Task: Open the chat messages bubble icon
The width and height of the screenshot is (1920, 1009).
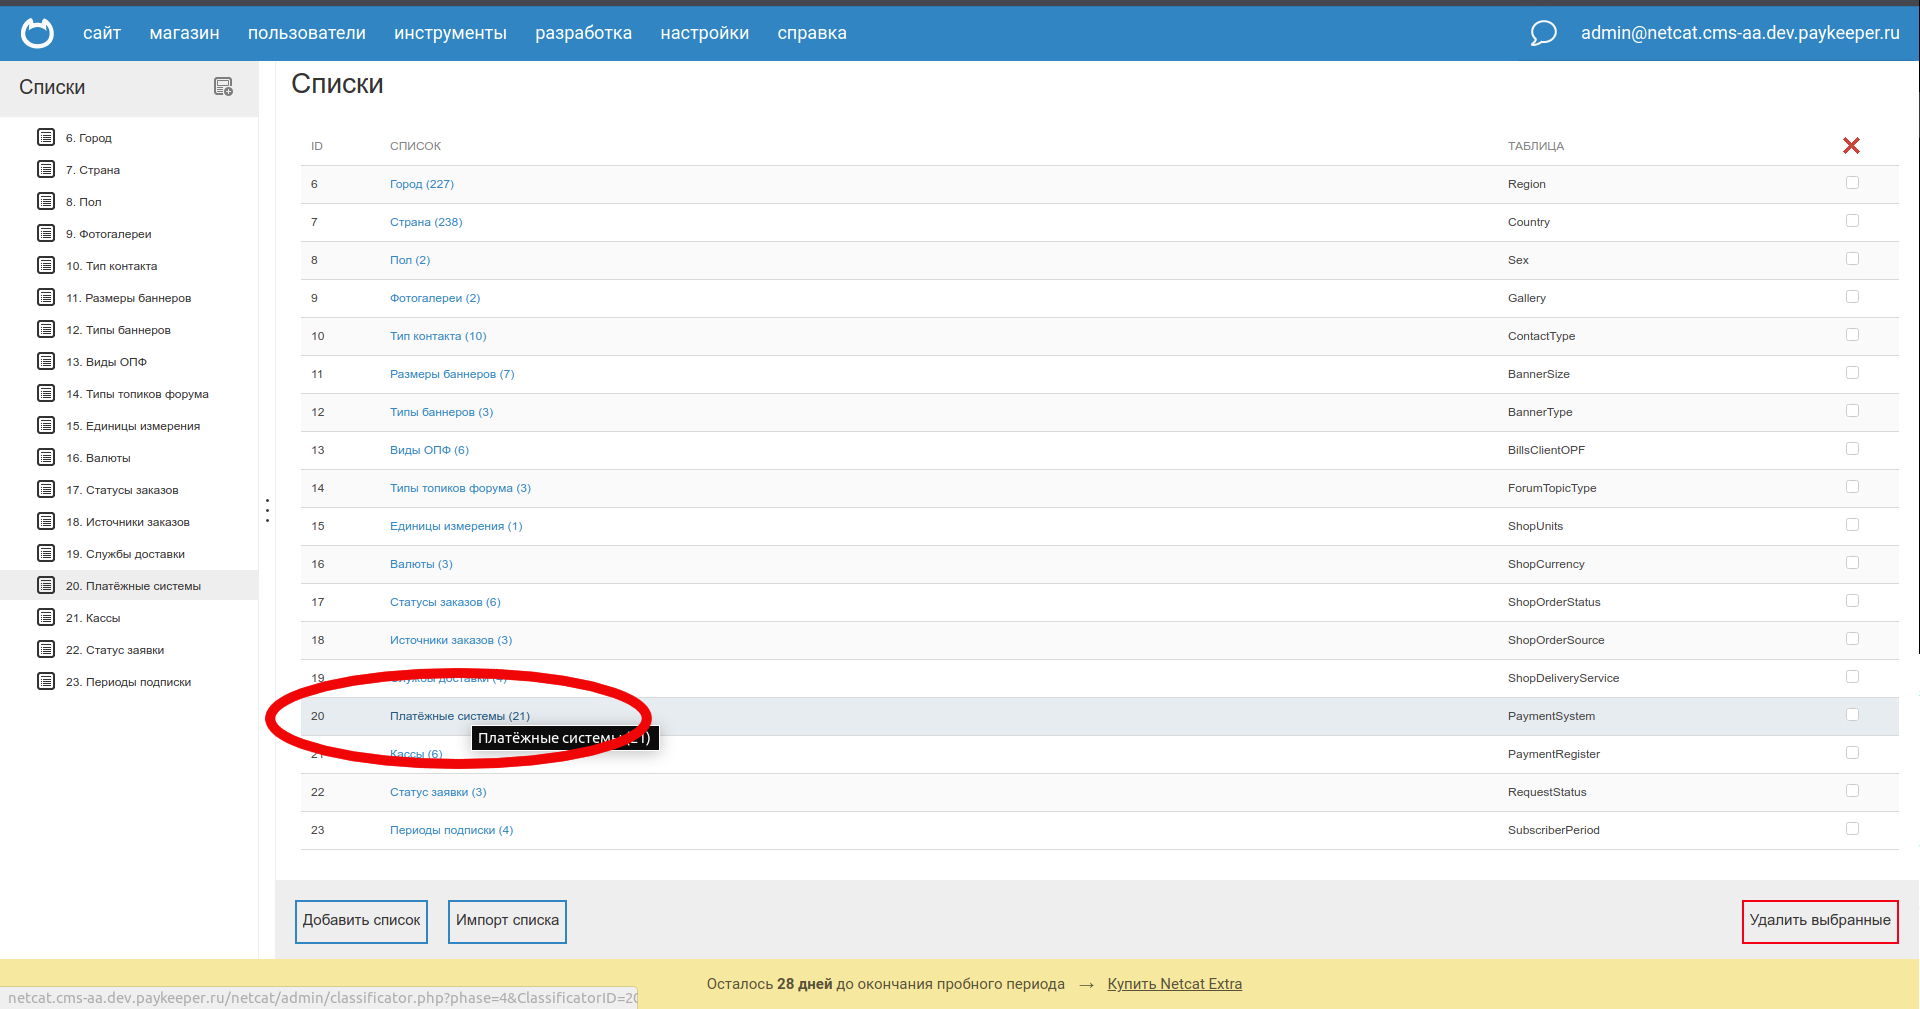Action: 1543,33
